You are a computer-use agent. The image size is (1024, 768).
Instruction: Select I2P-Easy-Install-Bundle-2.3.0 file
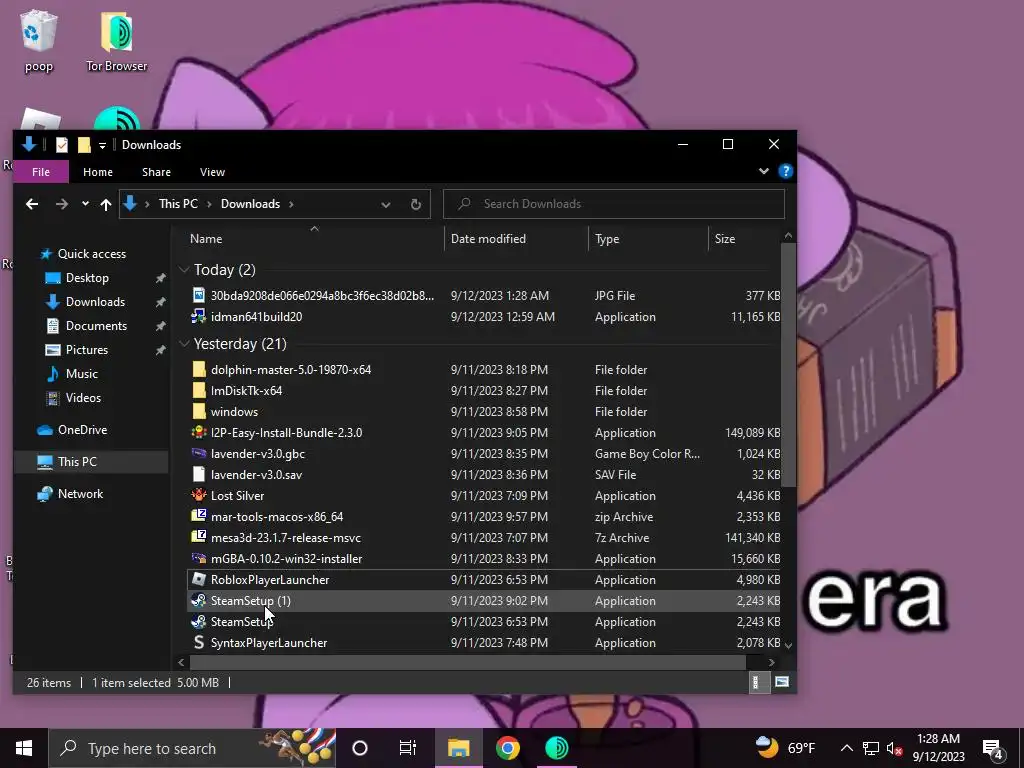484,433
